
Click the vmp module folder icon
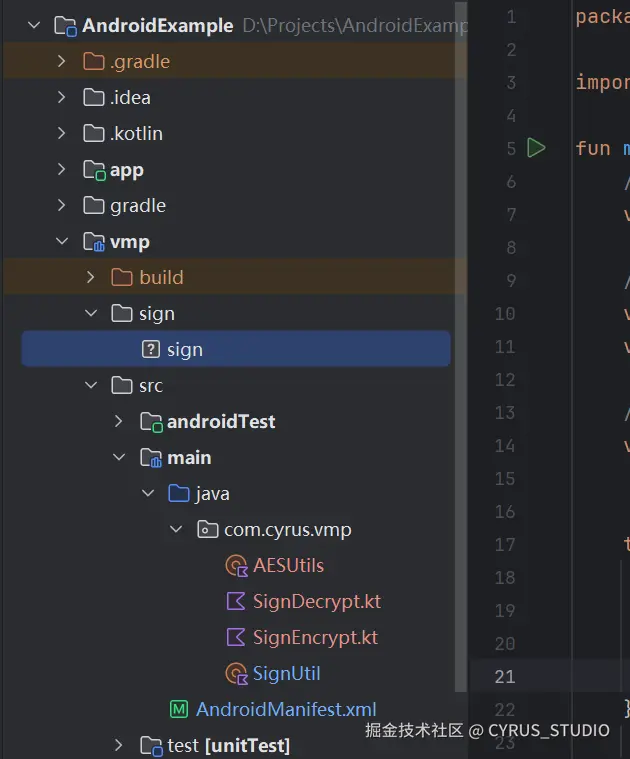(x=94, y=241)
